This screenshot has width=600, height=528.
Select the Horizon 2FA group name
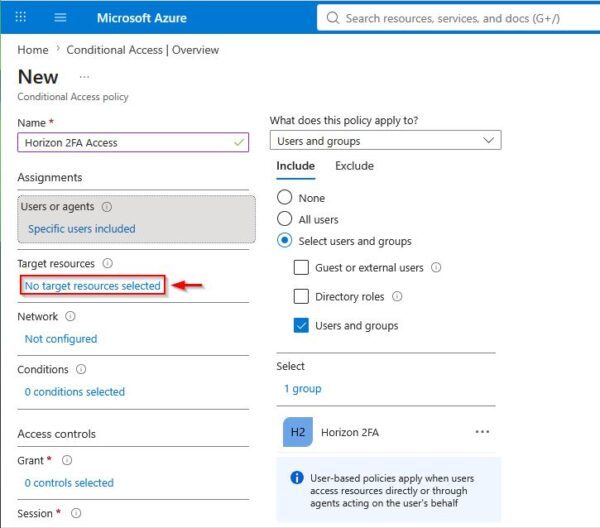click(x=350, y=432)
